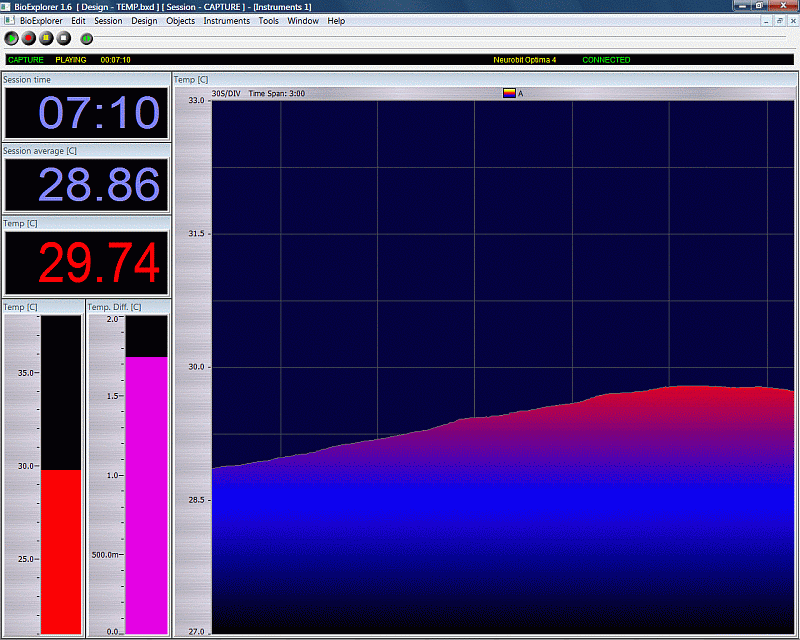The width and height of the screenshot is (800, 640).
Task: Click the 31.5 y-axis label
Action: [x=196, y=233]
